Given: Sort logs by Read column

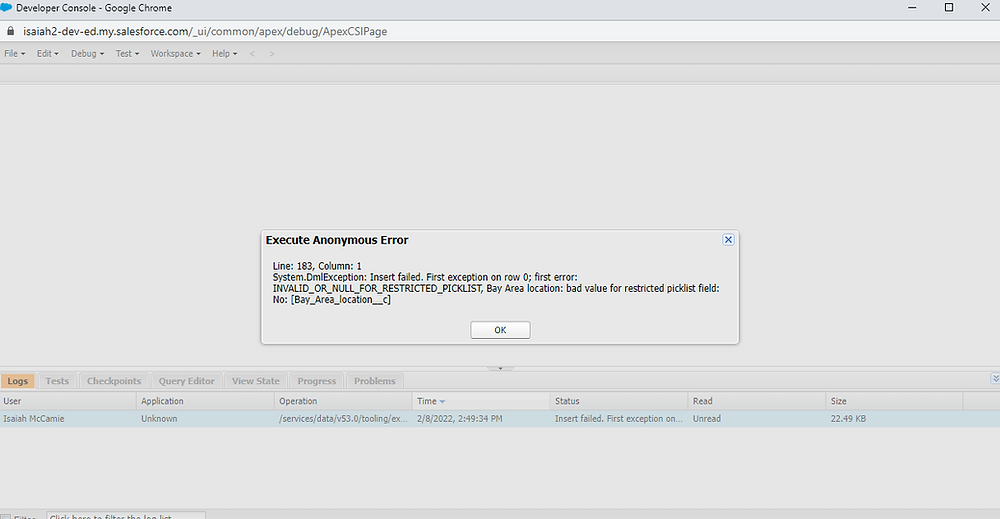Looking at the screenshot, I should point(756,401).
